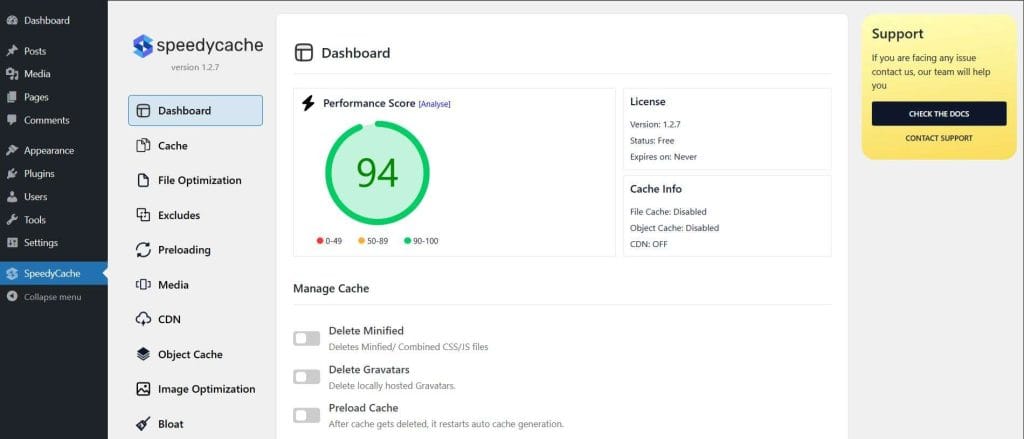The image size is (1024, 439).
Task: Click the 'Expires on: Never' text
Action: coord(664,157)
